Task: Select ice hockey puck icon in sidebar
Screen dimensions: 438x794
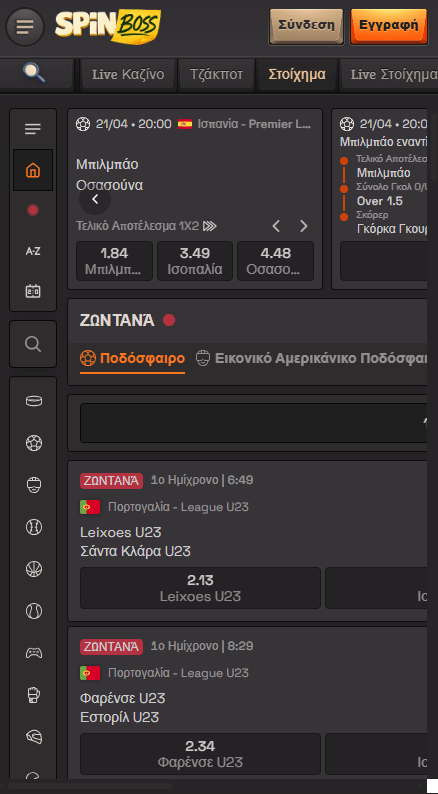Action: [x=34, y=401]
